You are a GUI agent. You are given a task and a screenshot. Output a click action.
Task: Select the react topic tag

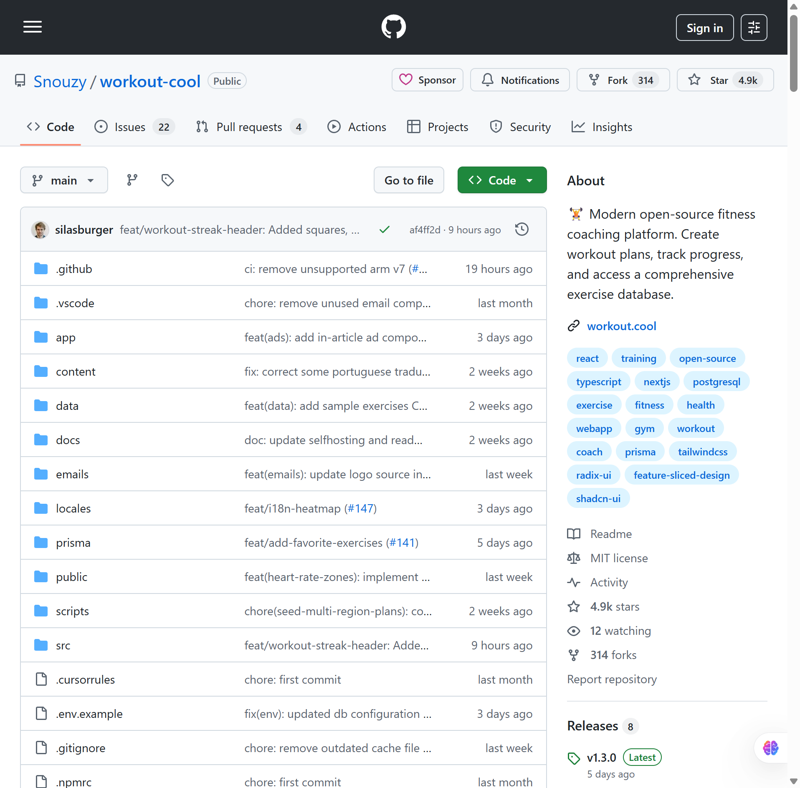[x=587, y=358]
